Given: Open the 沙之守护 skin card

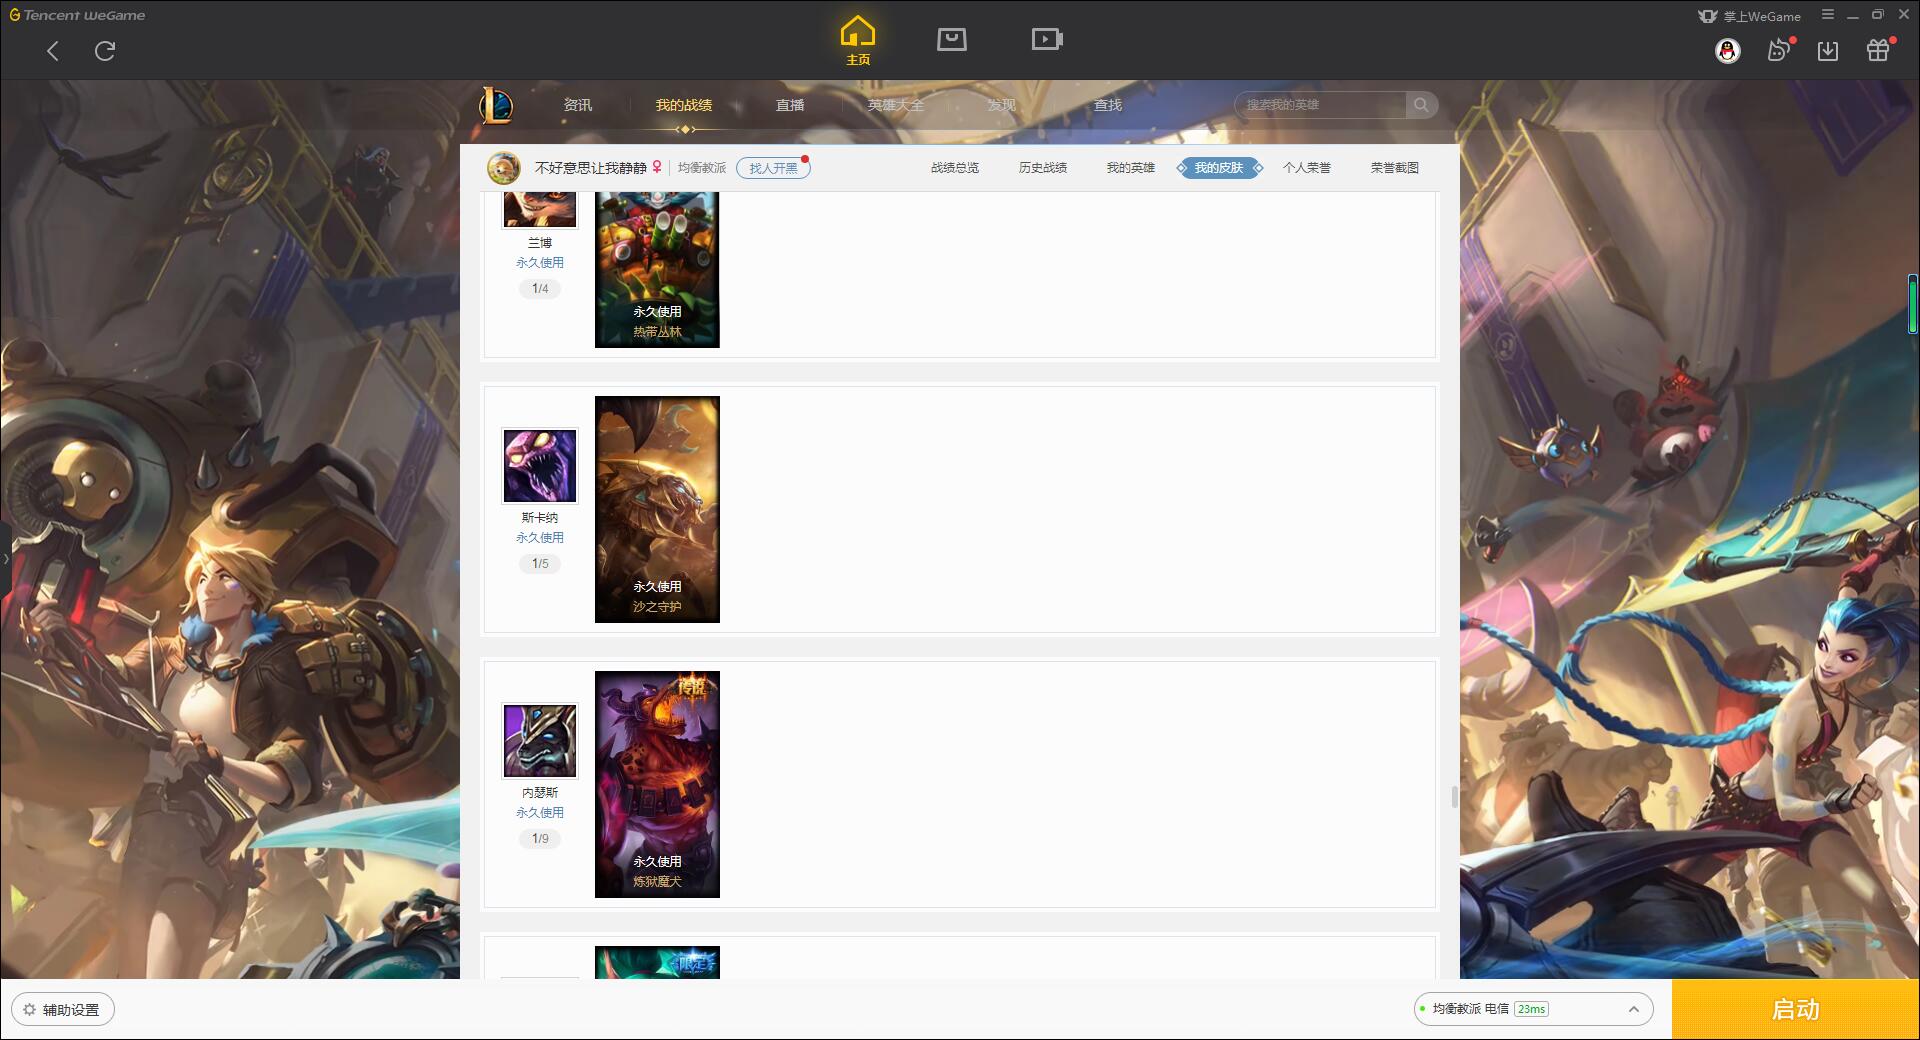Looking at the screenshot, I should 657,509.
